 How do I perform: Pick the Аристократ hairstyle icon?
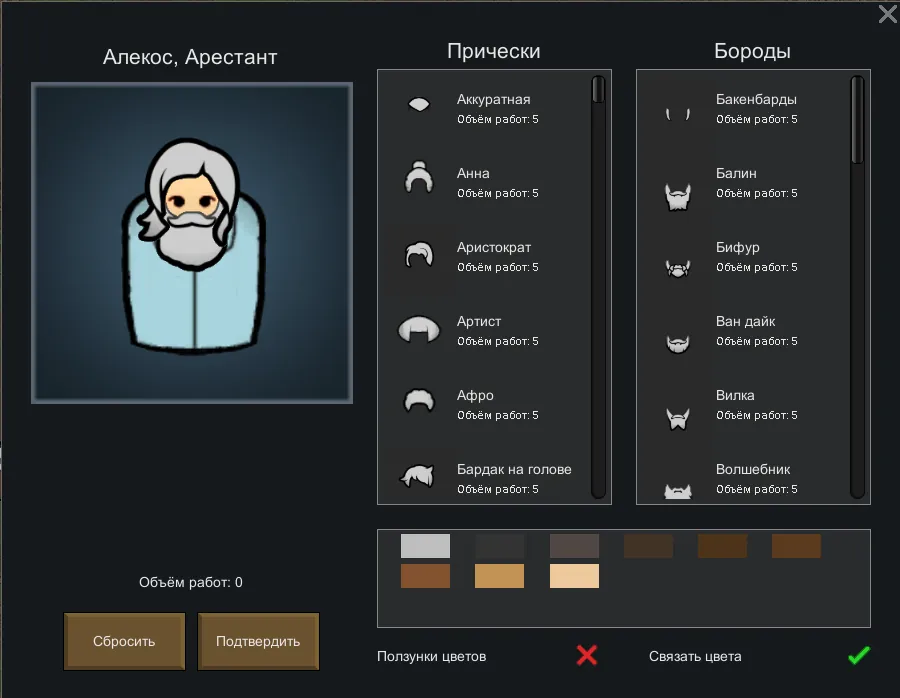click(x=418, y=254)
